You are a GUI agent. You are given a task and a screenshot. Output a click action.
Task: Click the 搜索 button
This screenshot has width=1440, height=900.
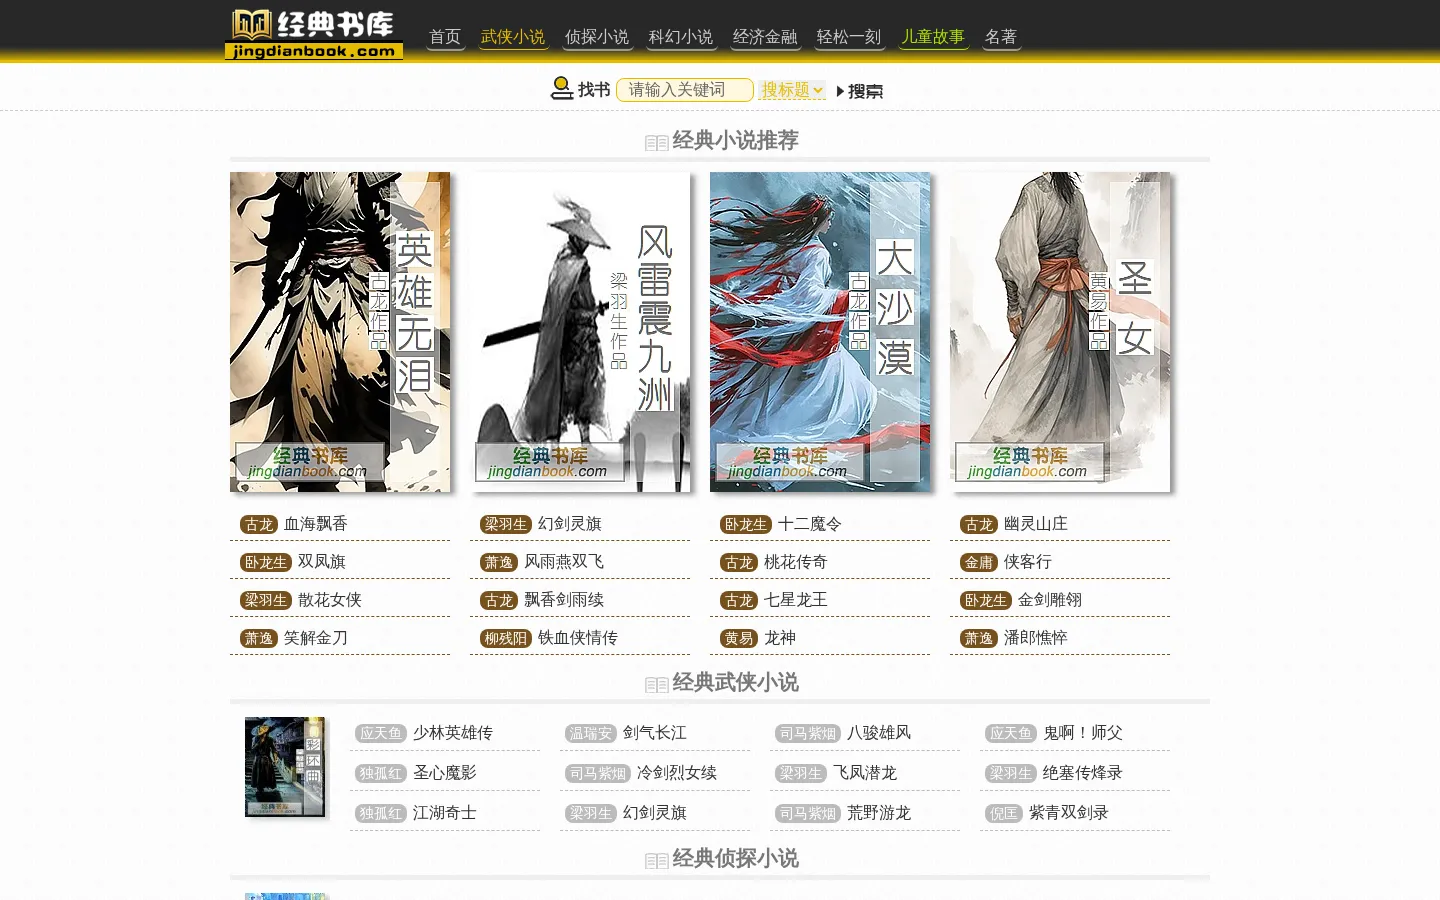point(859,91)
